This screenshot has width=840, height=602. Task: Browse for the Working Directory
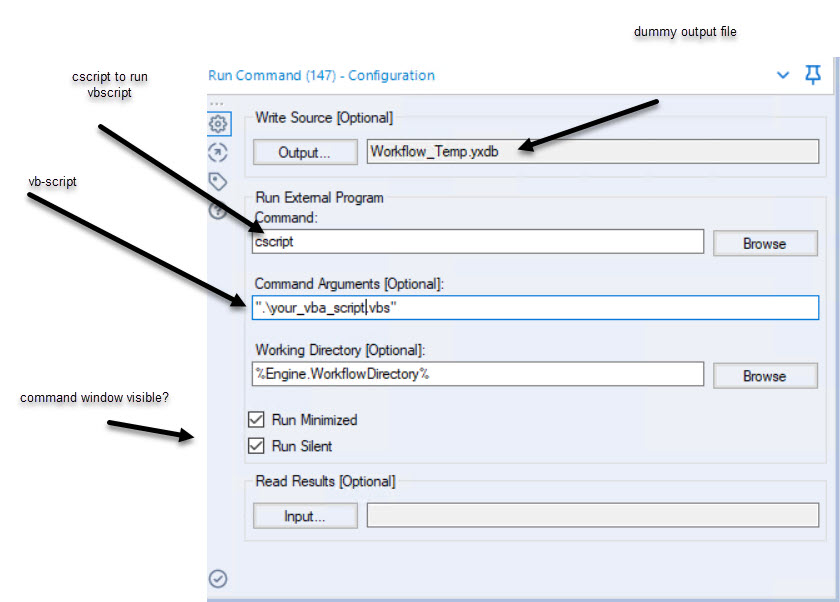click(x=765, y=376)
